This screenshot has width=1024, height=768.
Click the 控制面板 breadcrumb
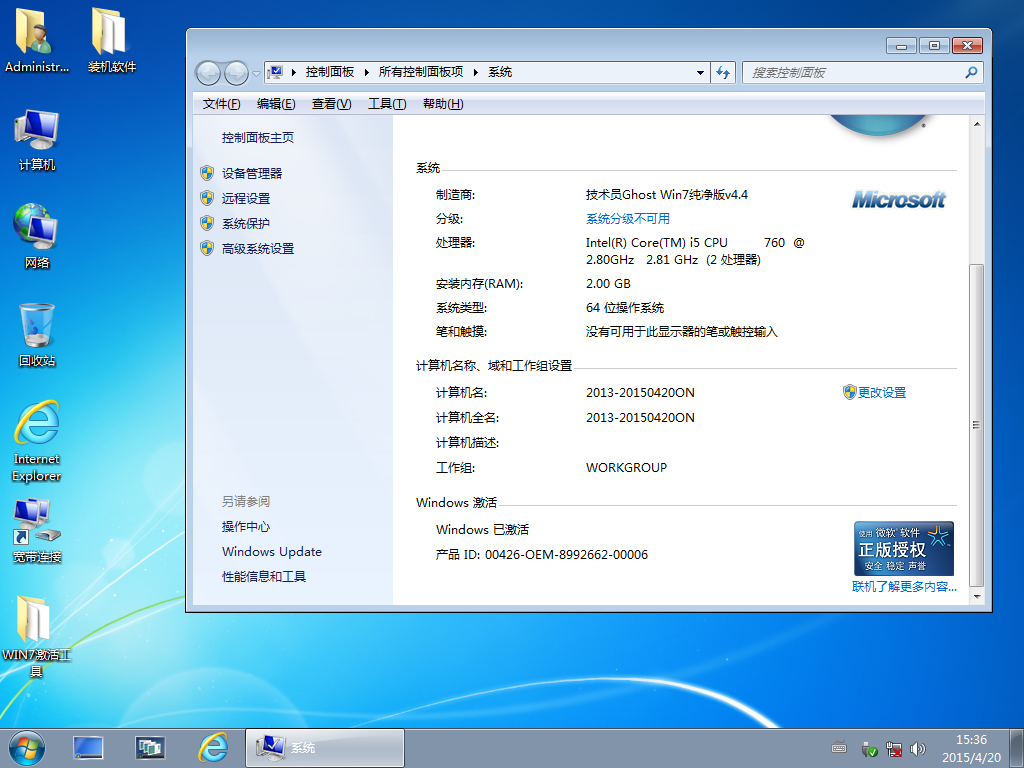click(x=330, y=72)
